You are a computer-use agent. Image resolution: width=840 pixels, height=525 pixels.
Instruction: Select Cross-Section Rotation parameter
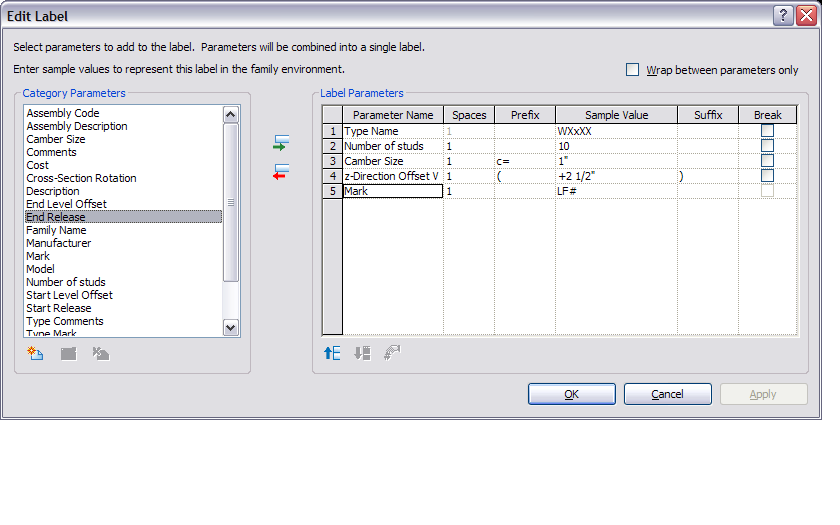click(x=123, y=178)
